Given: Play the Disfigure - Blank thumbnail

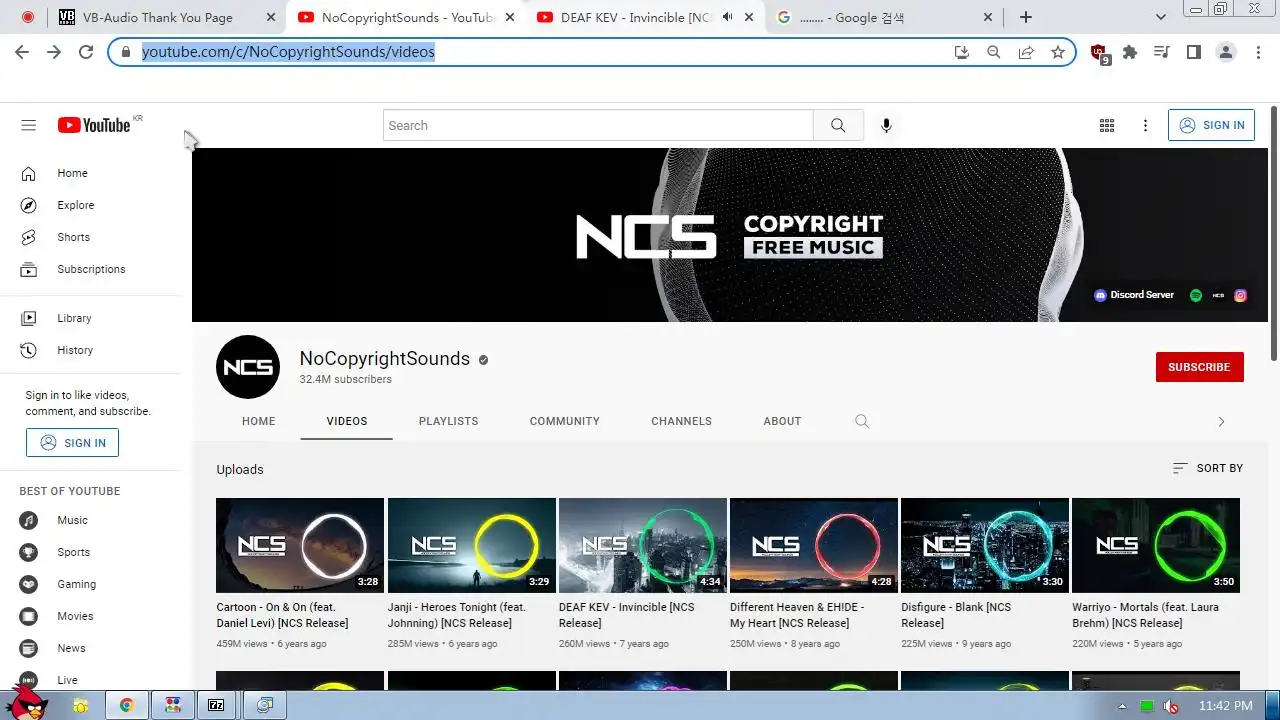Looking at the screenshot, I should click(x=985, y=545).
